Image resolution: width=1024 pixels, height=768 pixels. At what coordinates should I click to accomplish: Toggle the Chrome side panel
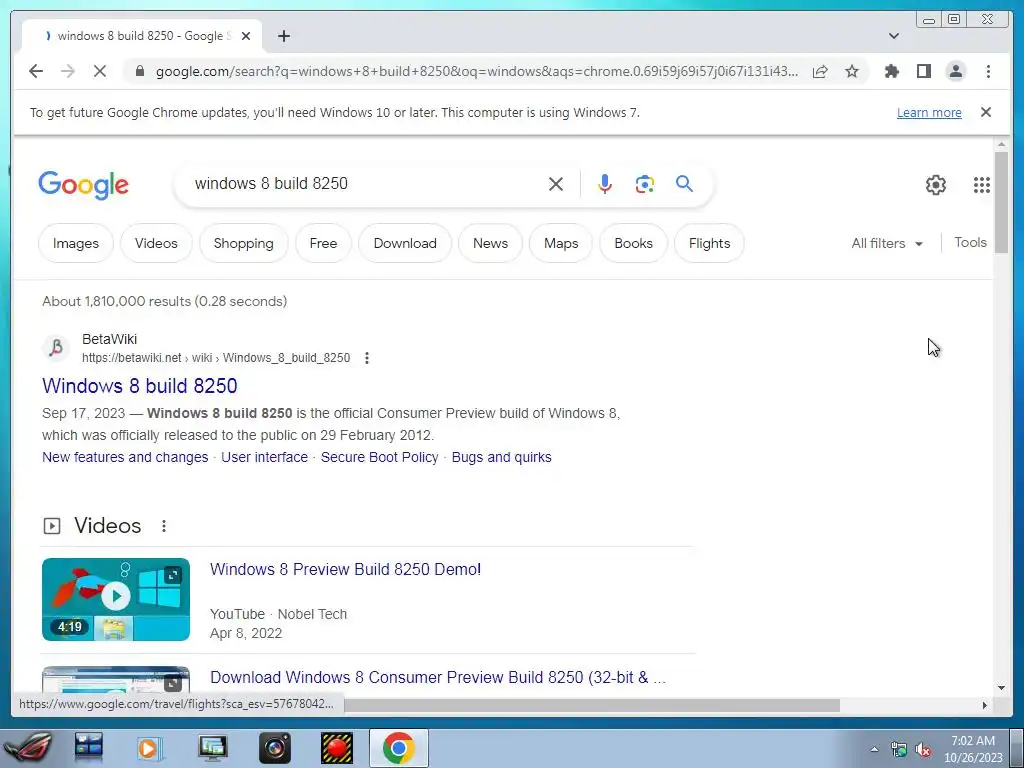tap(923, 71)
